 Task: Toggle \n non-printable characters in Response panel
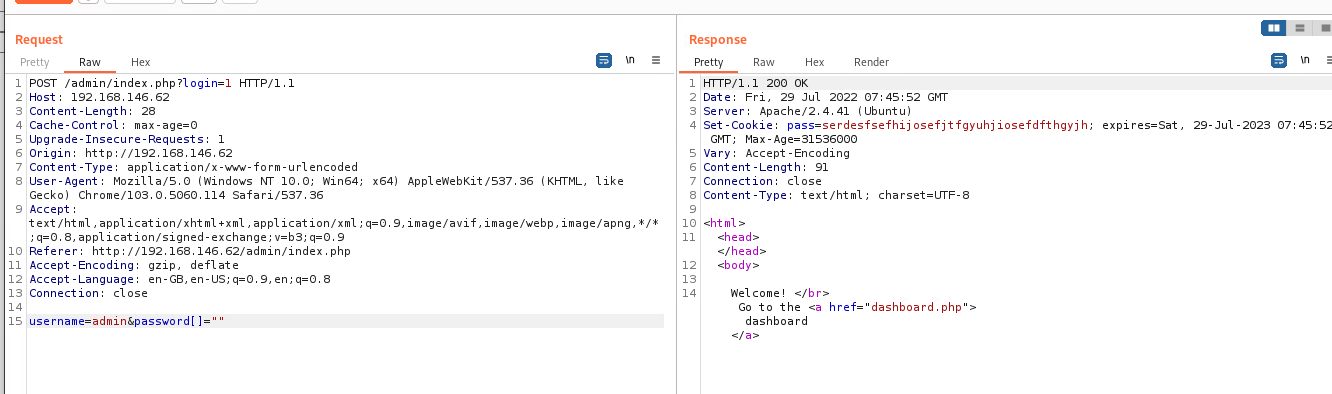pos(1305,61)
